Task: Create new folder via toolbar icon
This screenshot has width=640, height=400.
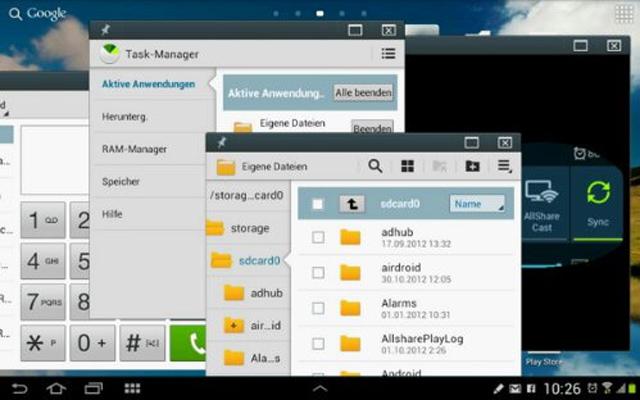Action: [472, 166]
